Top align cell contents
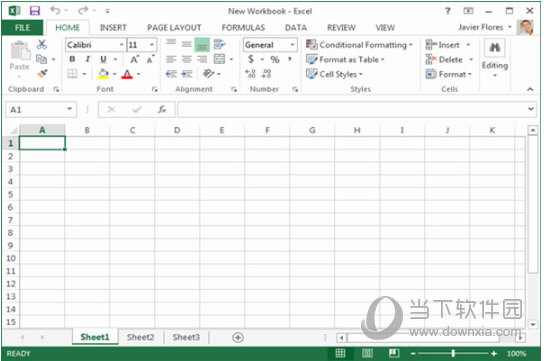The image size is (546, 361). point(171,43)
